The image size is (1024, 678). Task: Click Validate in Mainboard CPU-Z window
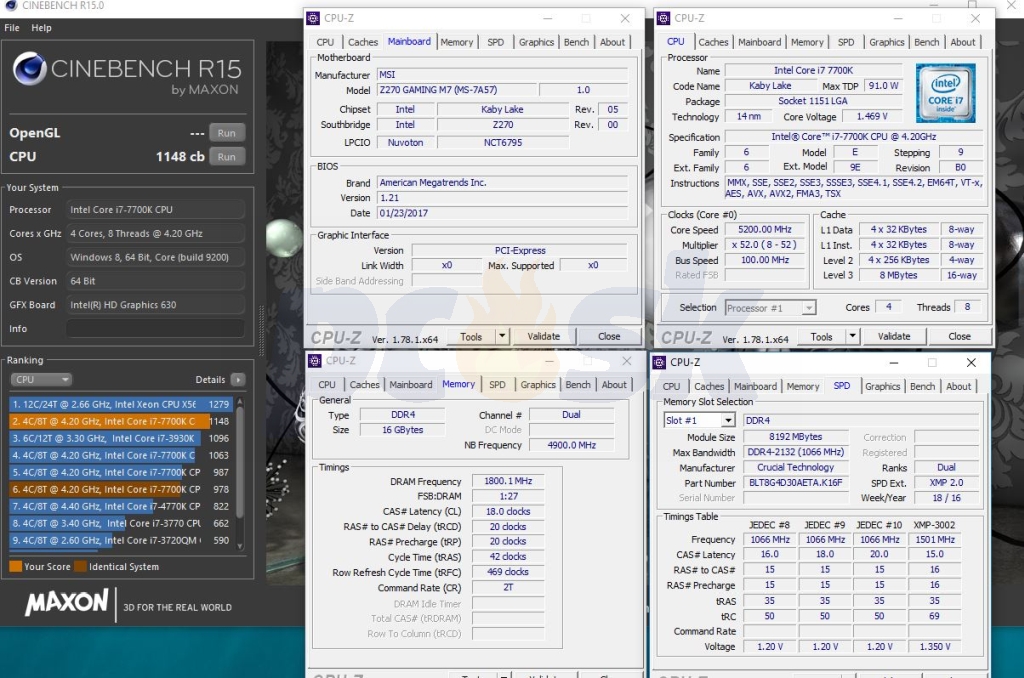543,336
